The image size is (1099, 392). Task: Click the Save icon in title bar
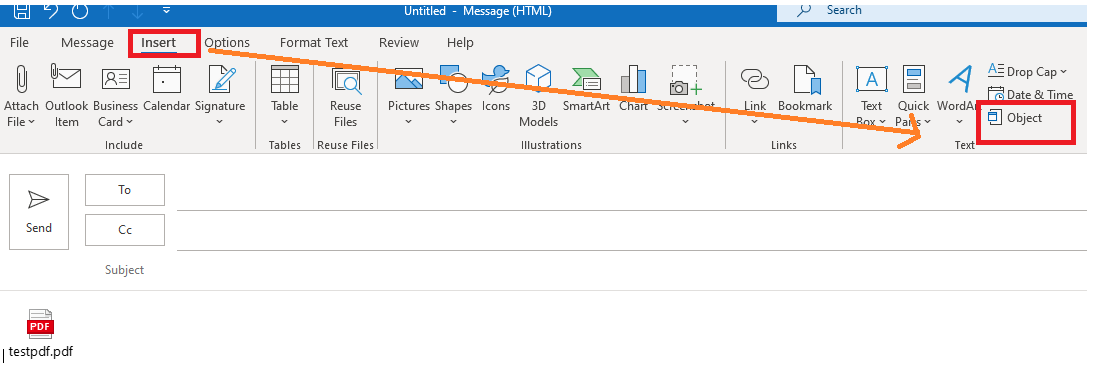coord(22,10)
